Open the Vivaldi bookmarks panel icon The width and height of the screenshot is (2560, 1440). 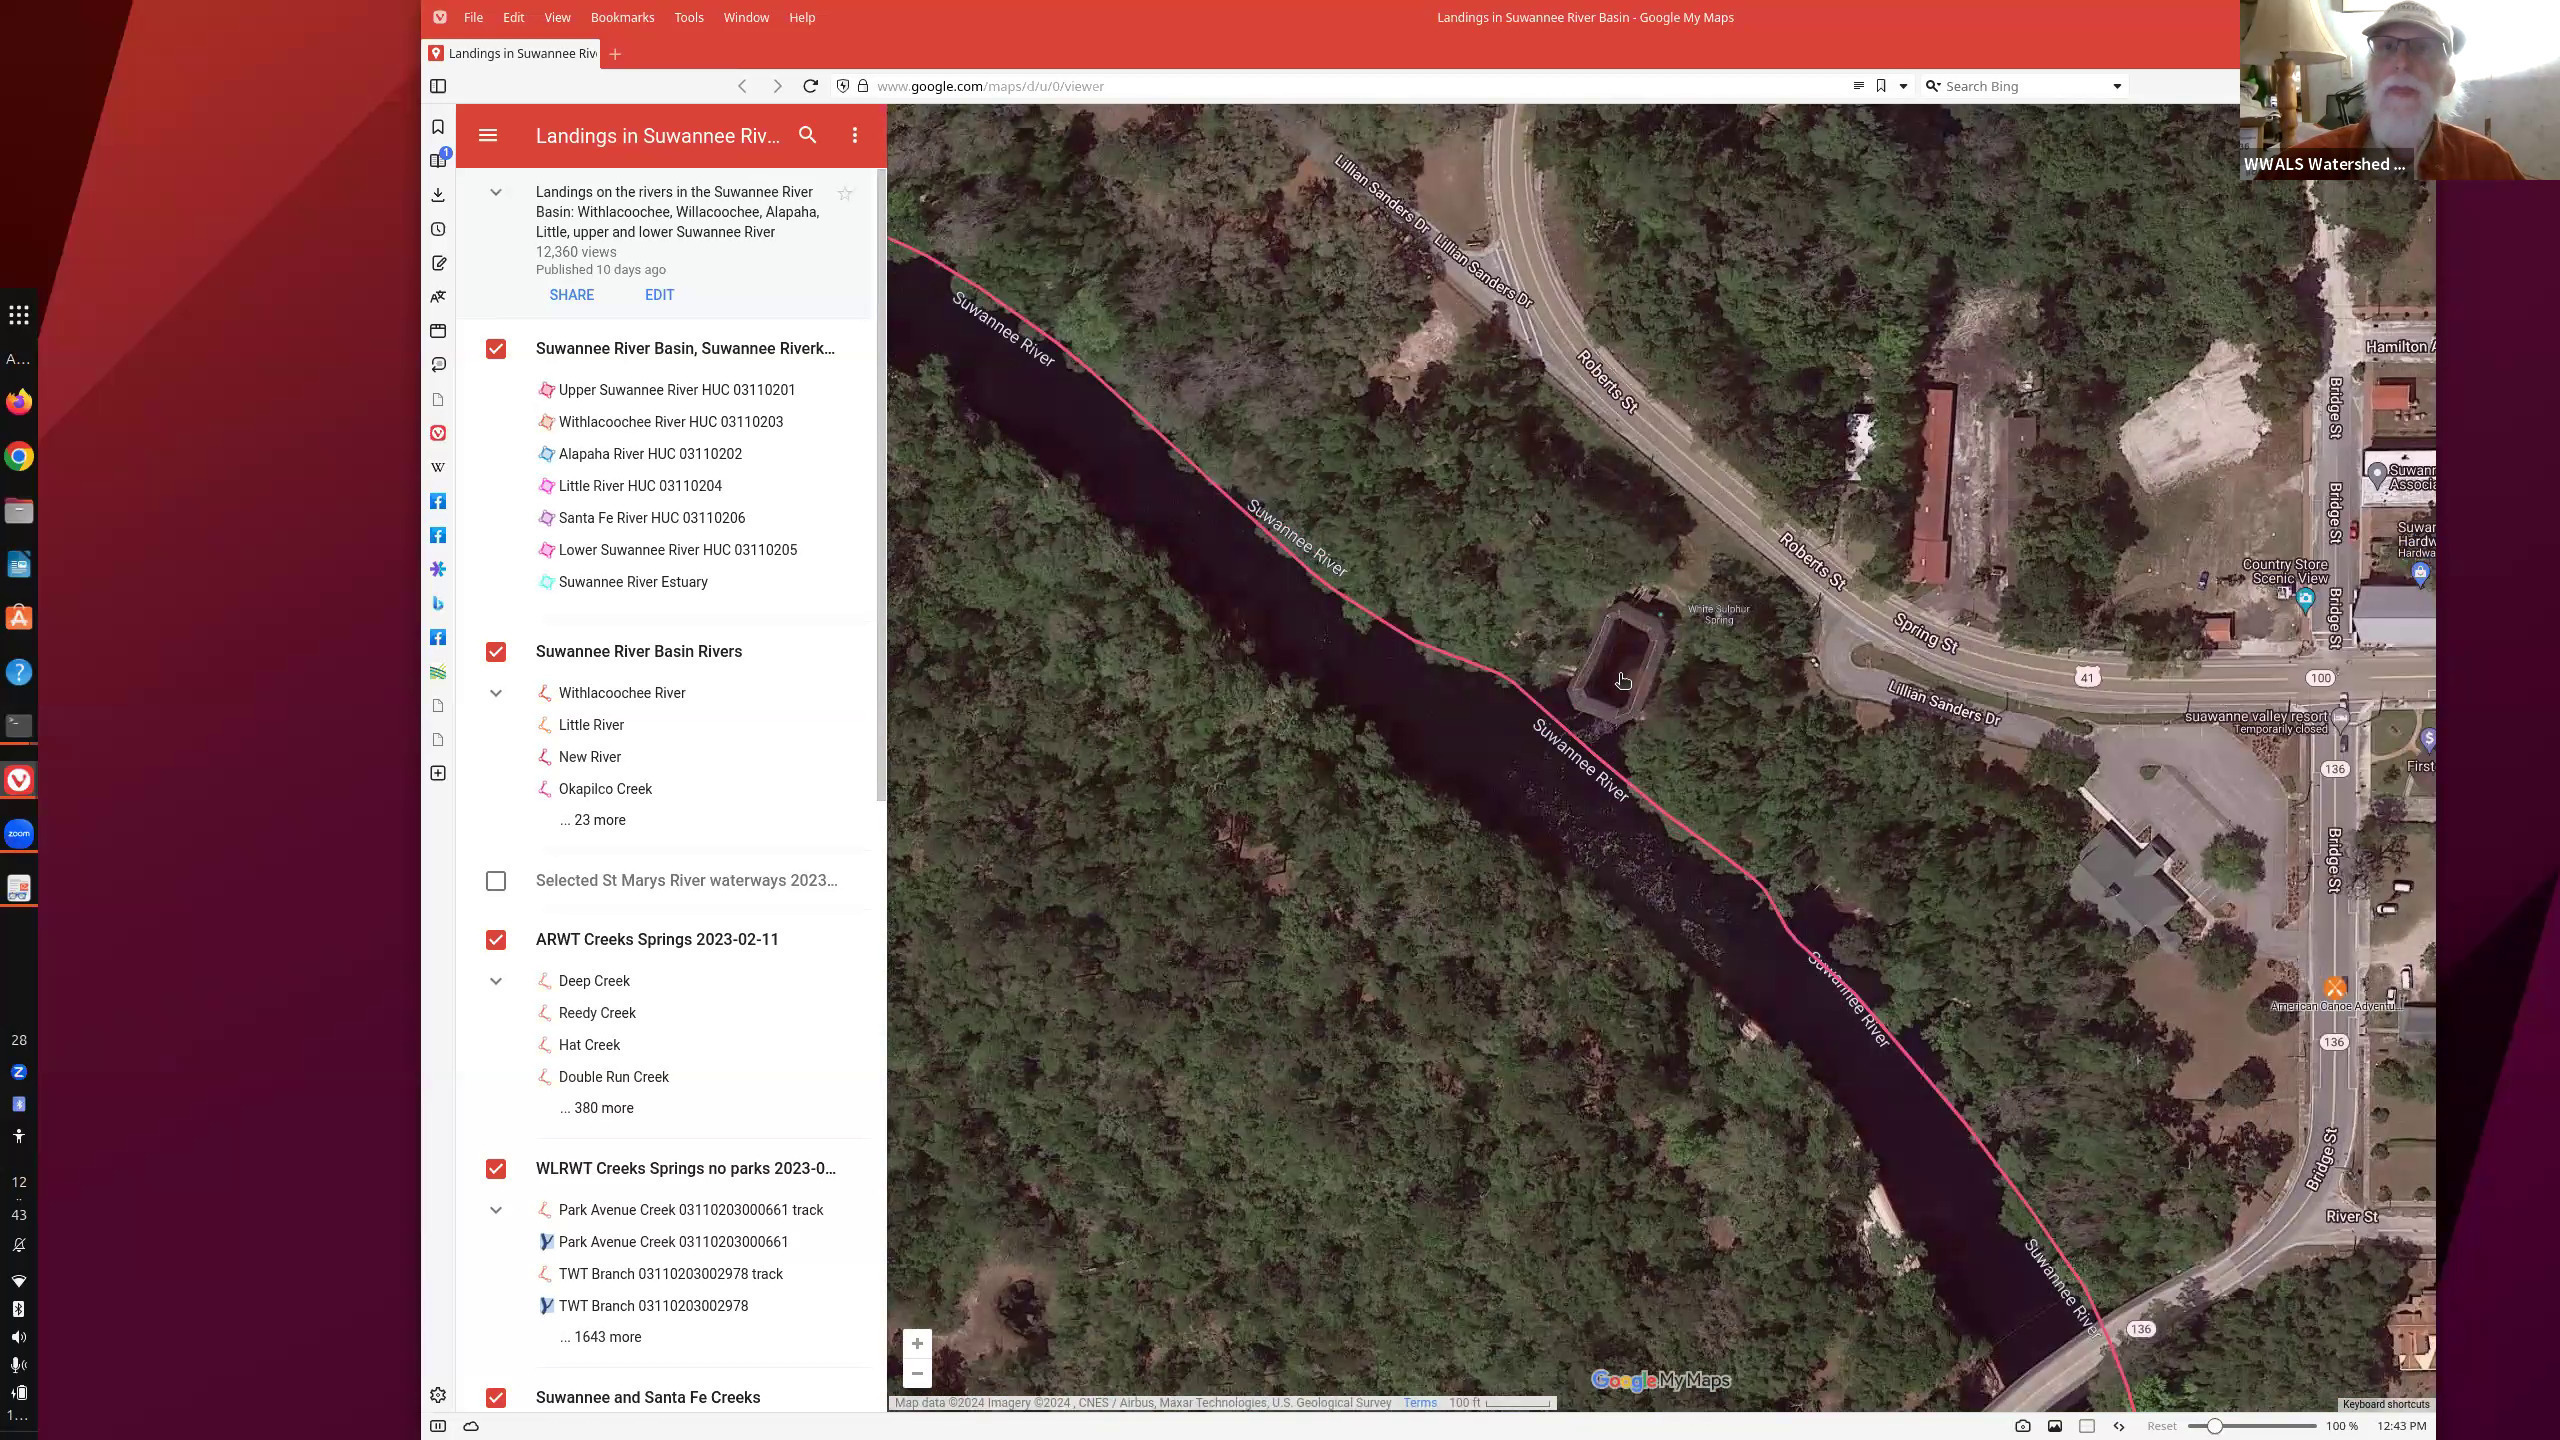tap(437, 127)
